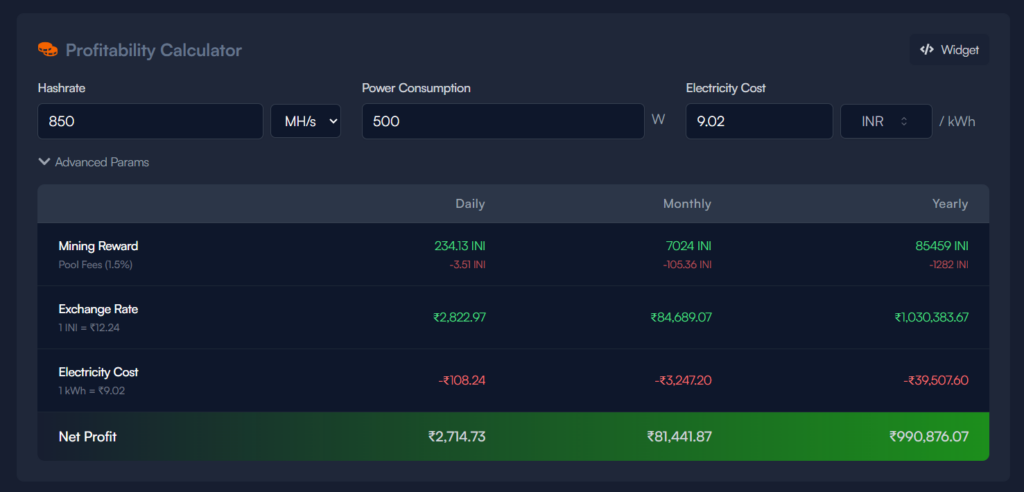Click into the Hashrate input field
This screenshot has height=492, width=1024.
click(150, 121)
